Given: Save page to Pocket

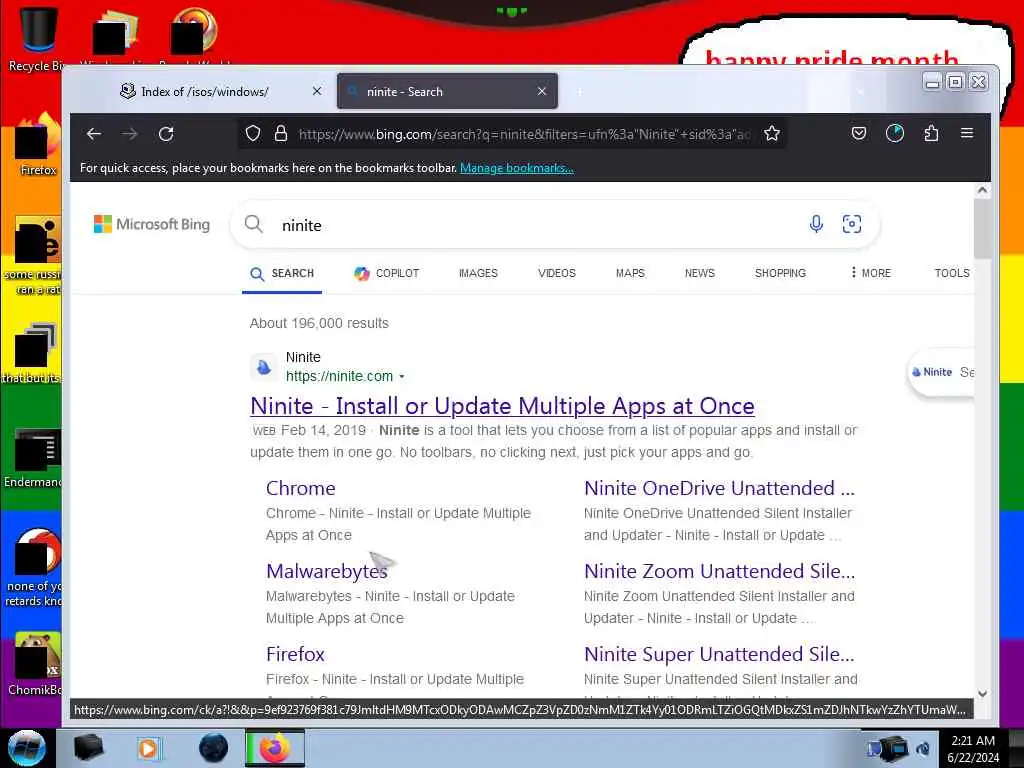Looking at the screenshot, I should click(859, 134).
